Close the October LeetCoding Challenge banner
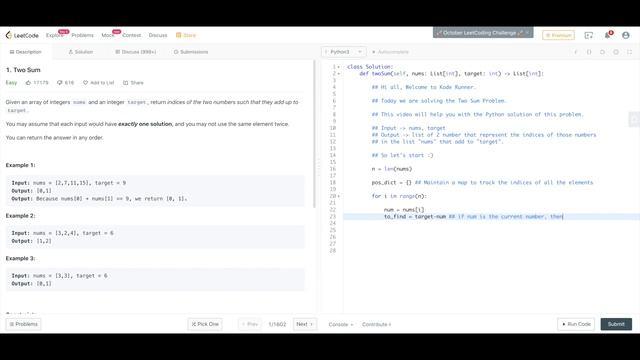 click(527, 33)
